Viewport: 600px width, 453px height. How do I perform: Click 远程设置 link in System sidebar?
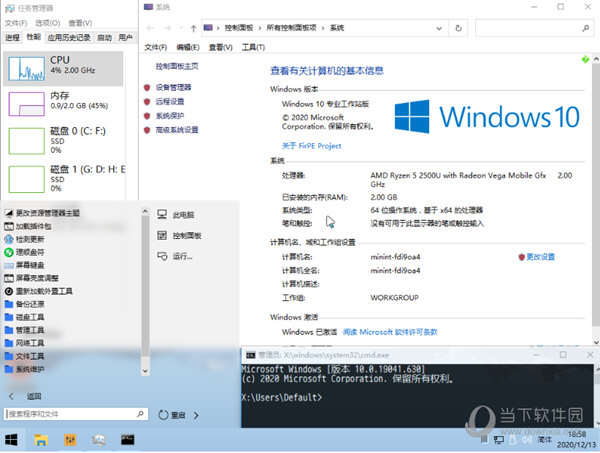(170, 102)
